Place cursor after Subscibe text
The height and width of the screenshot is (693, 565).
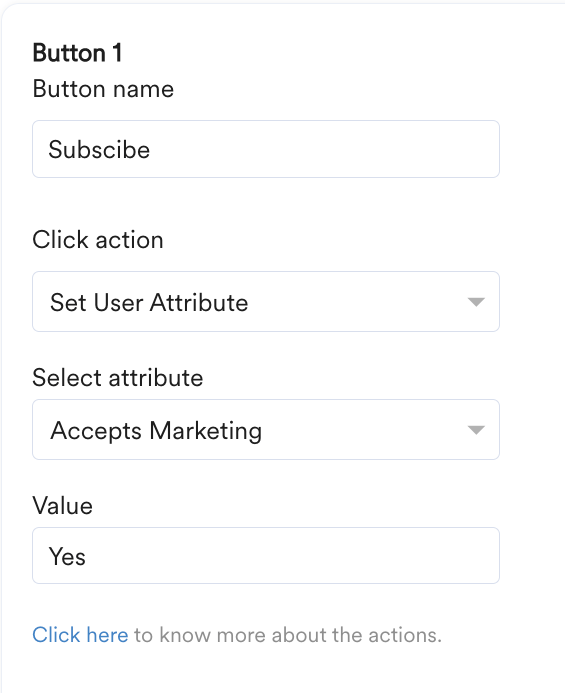[151, 149]
